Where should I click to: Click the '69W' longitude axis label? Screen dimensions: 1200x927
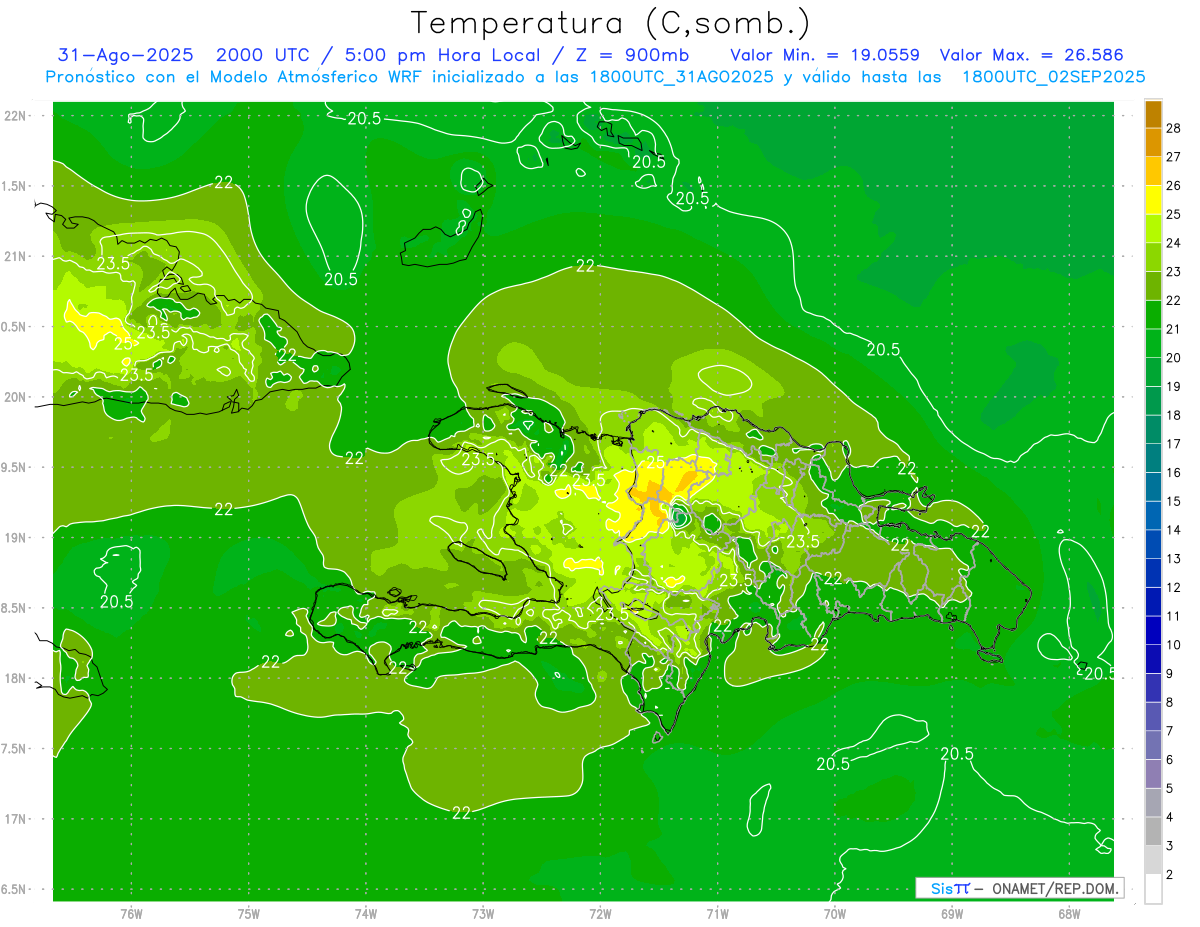[x=951, y=914]
